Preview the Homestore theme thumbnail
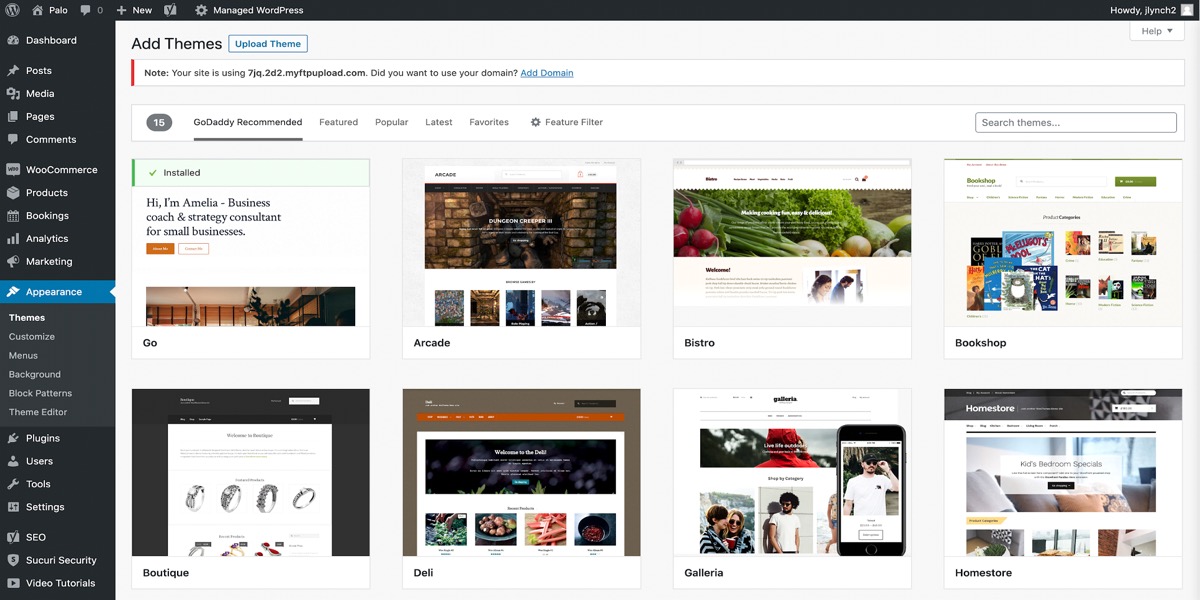 pyautogui.click(x=1063, y=473)
